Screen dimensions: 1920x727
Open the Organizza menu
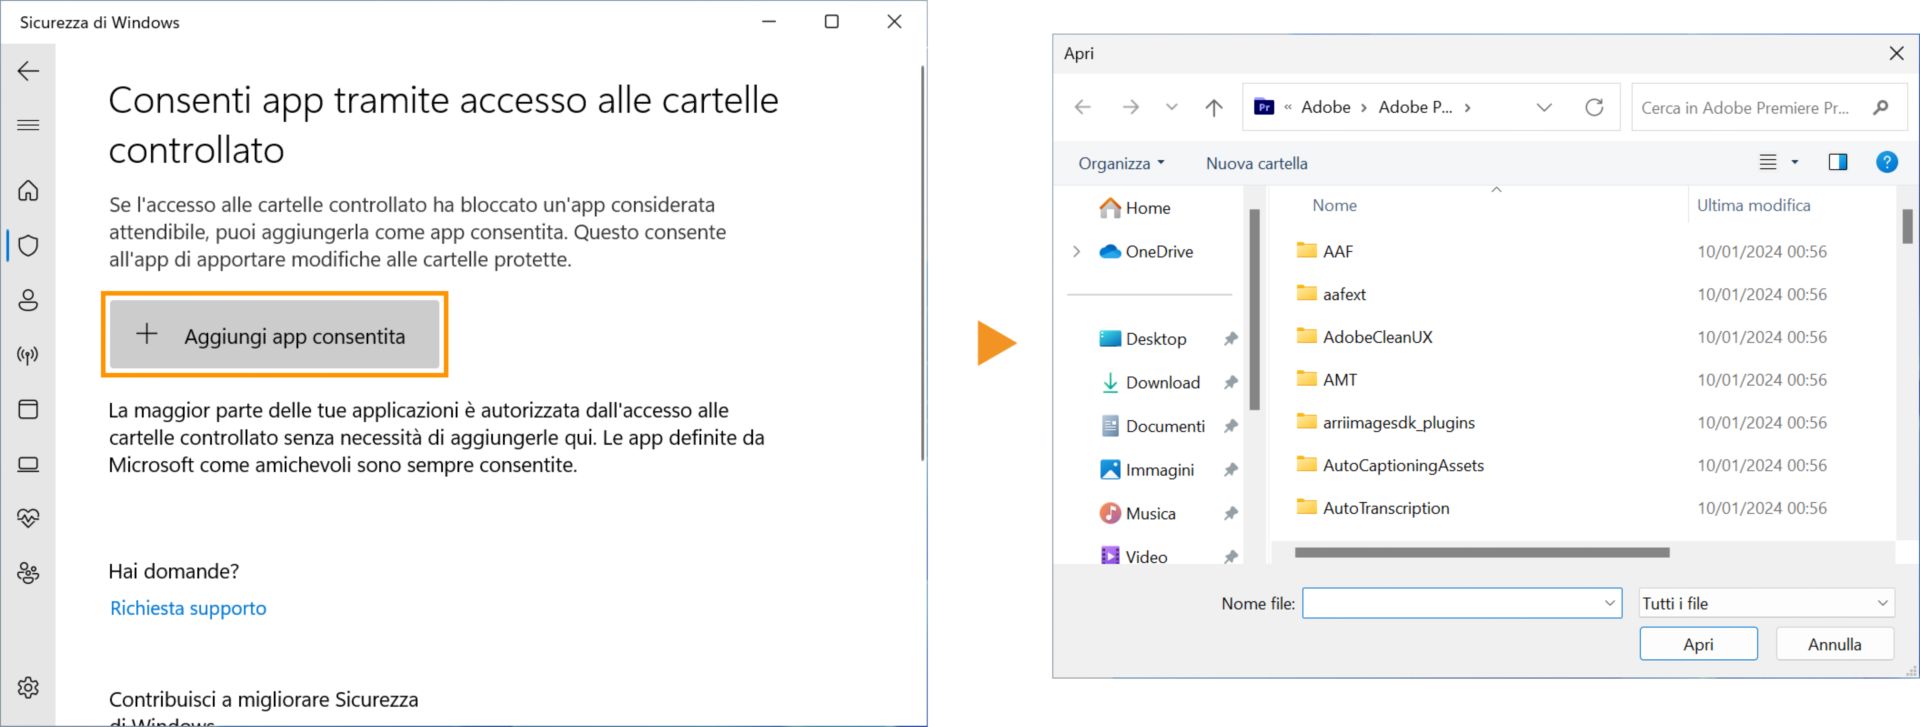pyautogui.click(x=1121, y=163)
